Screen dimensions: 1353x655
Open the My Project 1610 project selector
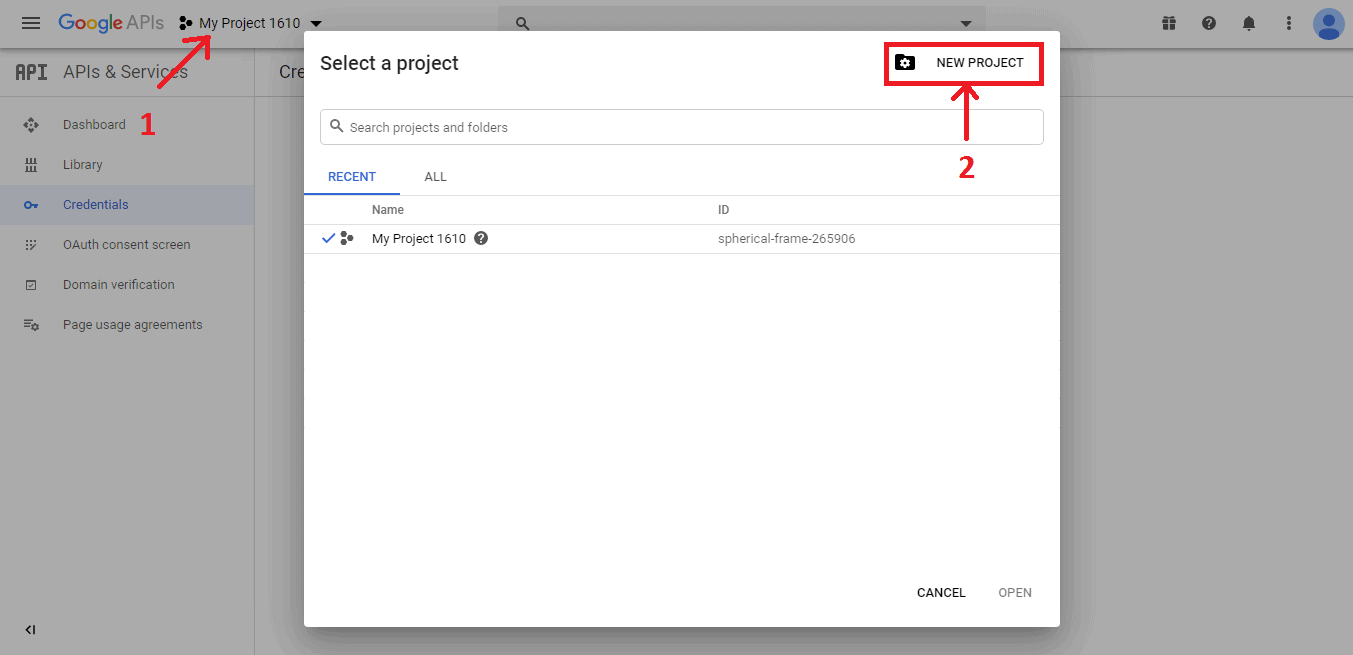tap(250, 23)
